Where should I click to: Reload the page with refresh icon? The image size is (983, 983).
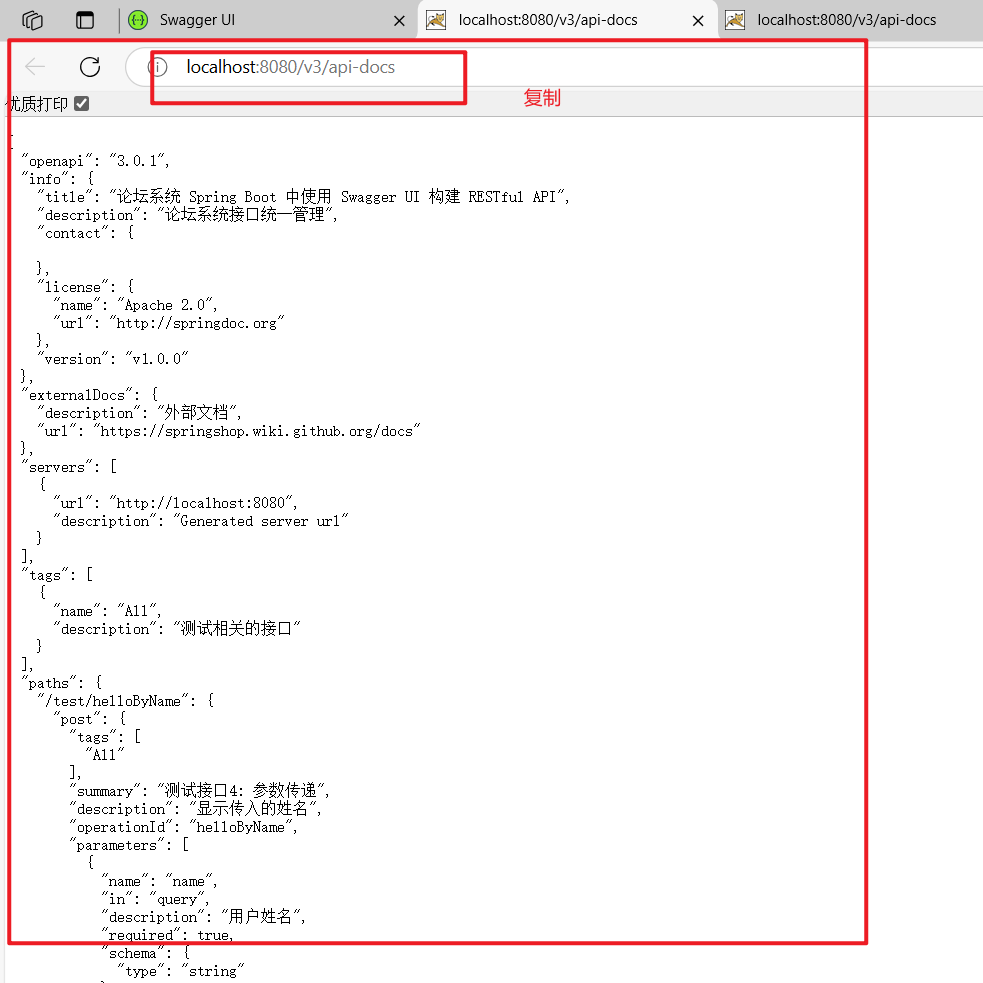90,66
